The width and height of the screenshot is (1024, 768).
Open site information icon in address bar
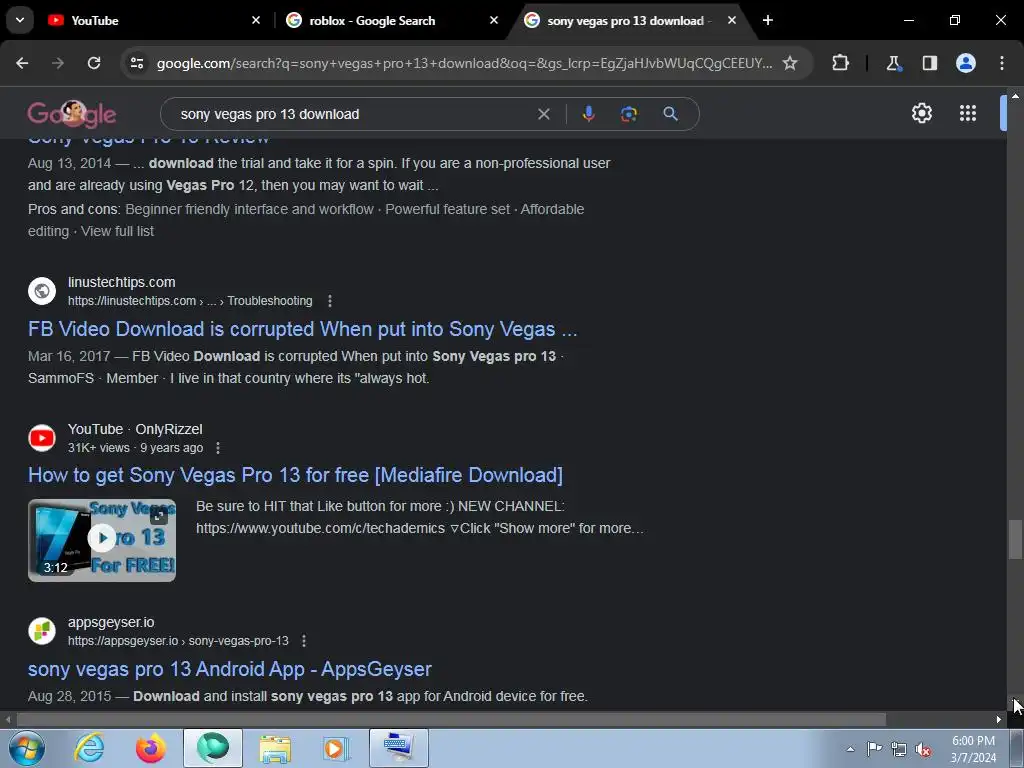[x=137, y=63]
